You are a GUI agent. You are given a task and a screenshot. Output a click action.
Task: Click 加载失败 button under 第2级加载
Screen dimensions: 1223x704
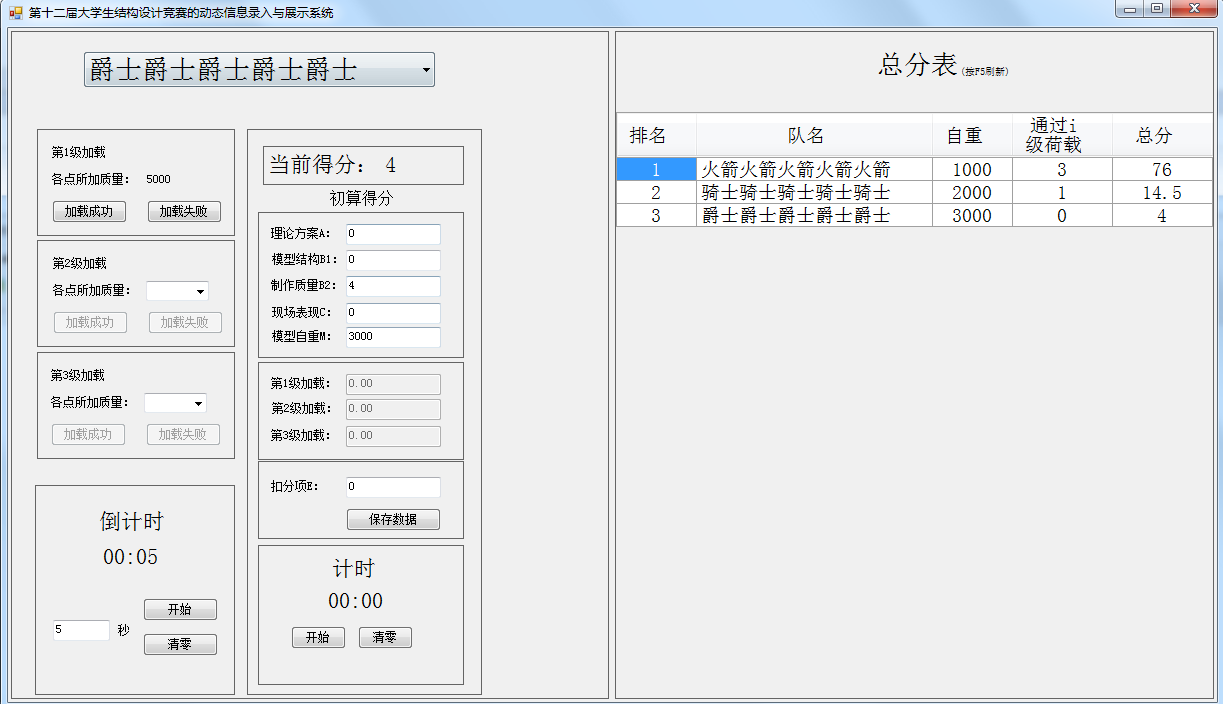[185, 323]
